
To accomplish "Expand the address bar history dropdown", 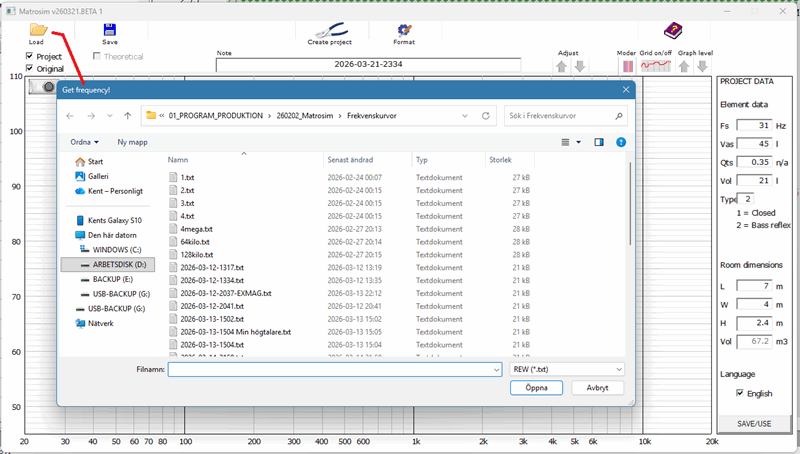I will click(465, 116).
